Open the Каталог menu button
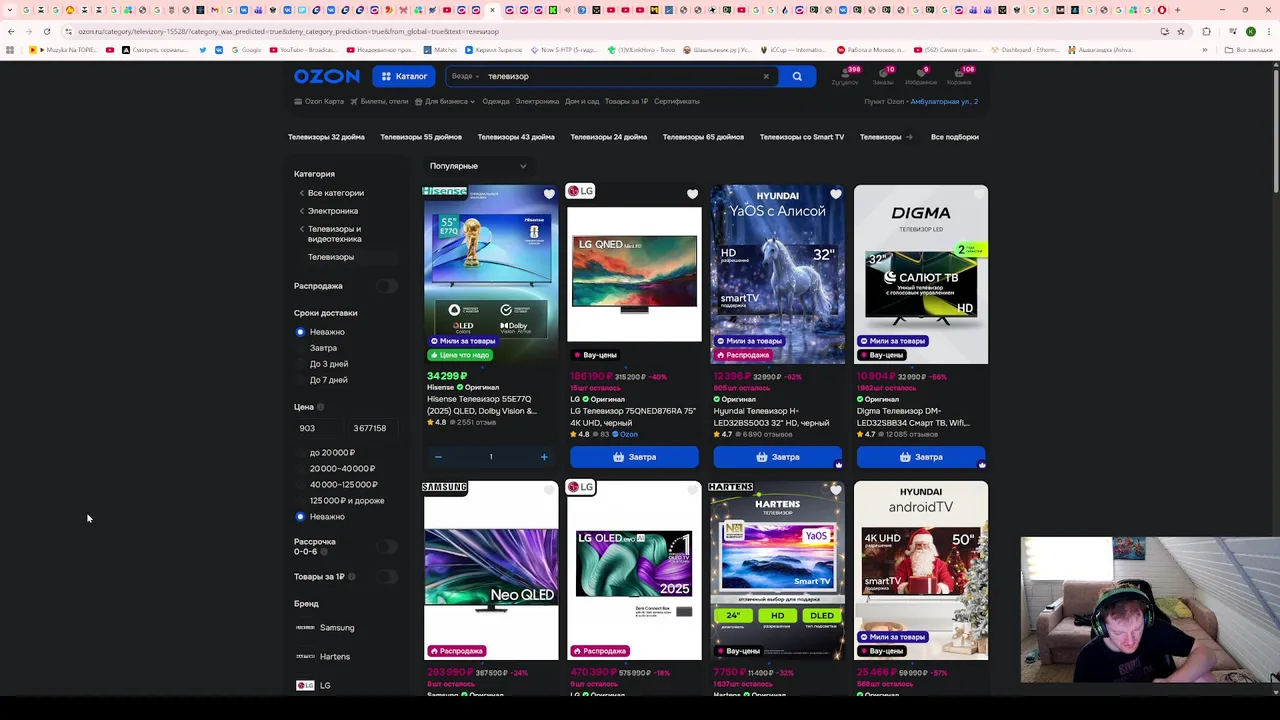 click(x=404, y=76)
